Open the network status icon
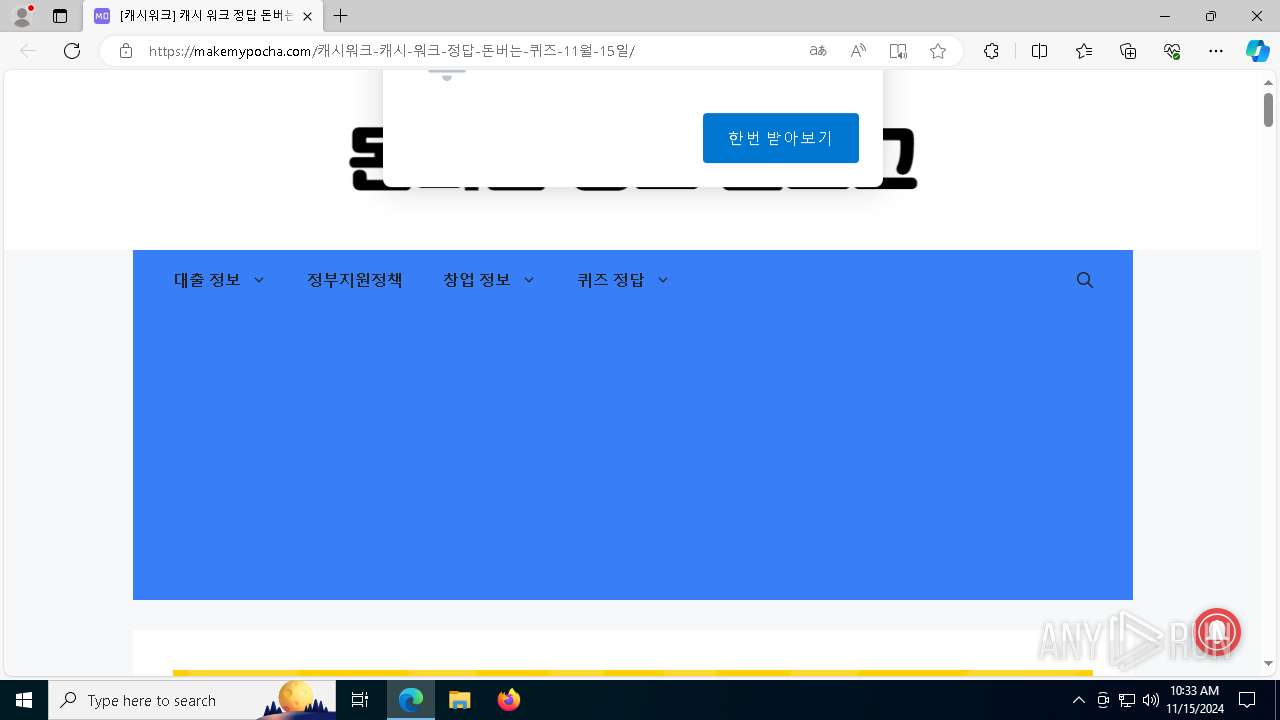Viewport: 1280px width, 720px height. pyautogui.click(x=1127, y=700)
